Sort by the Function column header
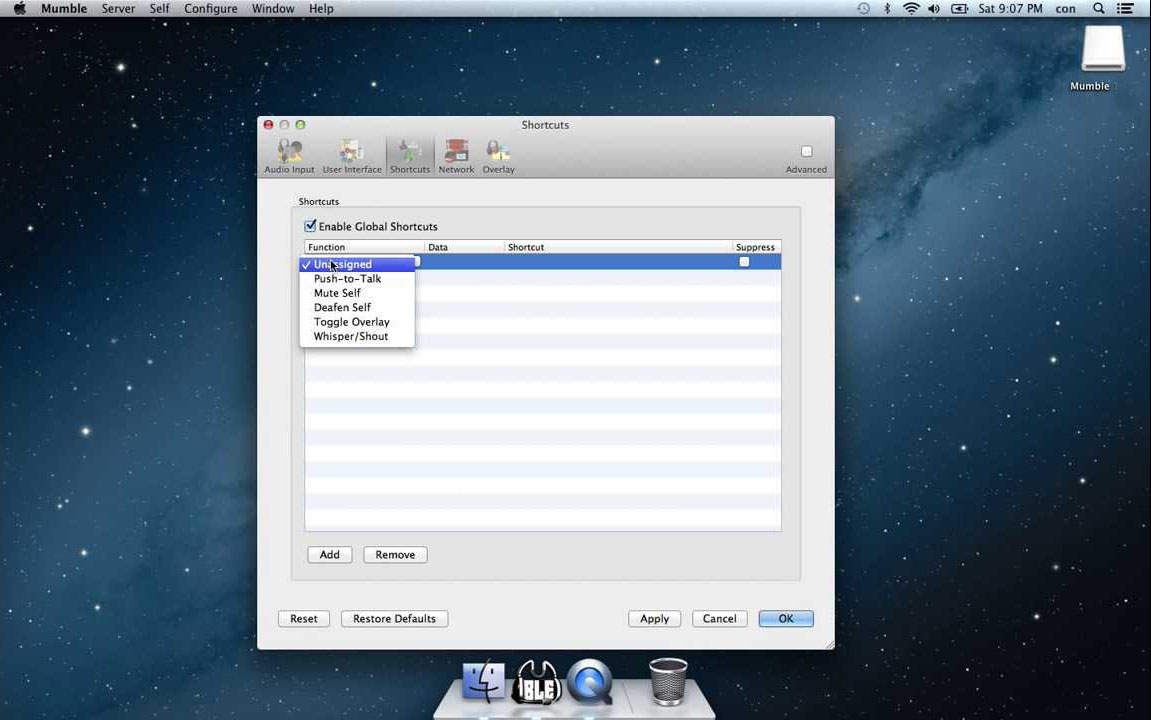 pos(365,247)
